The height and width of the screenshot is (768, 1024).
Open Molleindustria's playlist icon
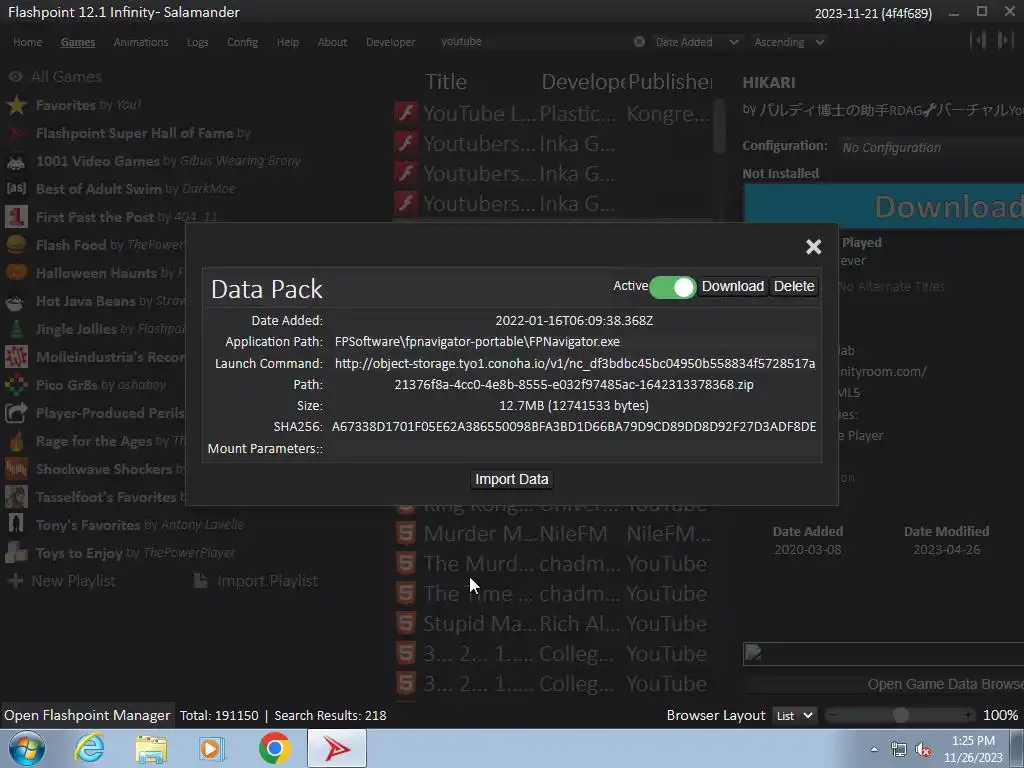16,357
